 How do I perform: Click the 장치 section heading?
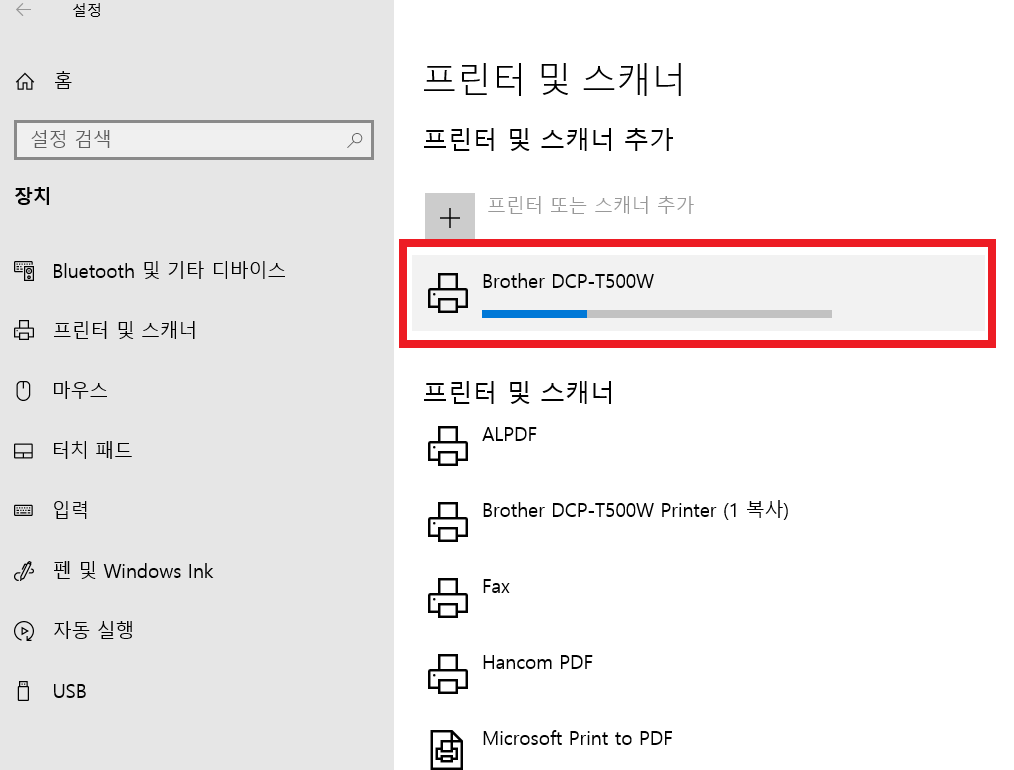pos(32,196)
